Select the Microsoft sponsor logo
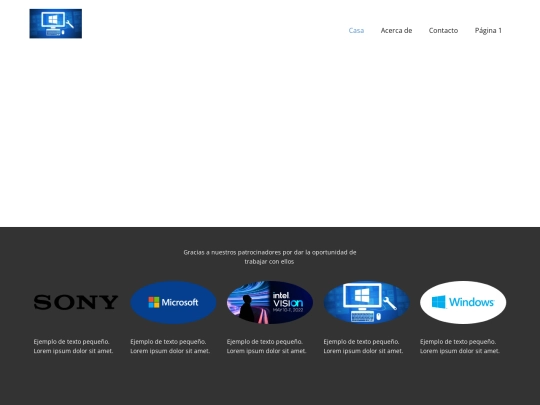This screenshot has height=405, width=540. pos(173,302)
